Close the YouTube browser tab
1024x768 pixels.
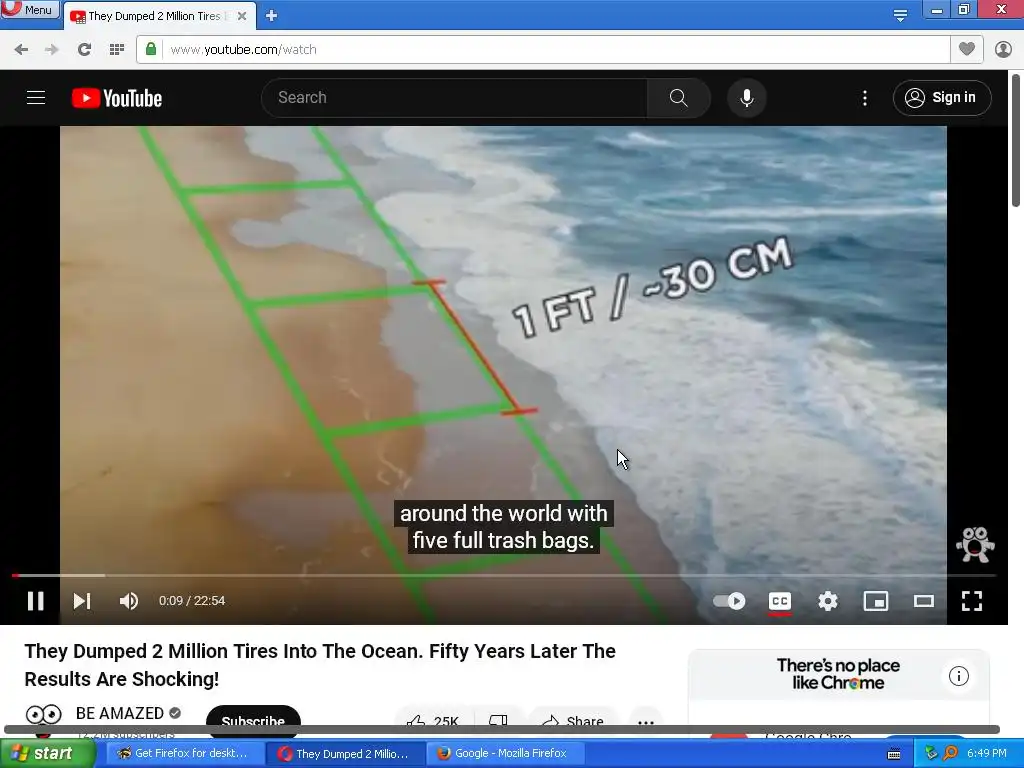pos(242,16)
